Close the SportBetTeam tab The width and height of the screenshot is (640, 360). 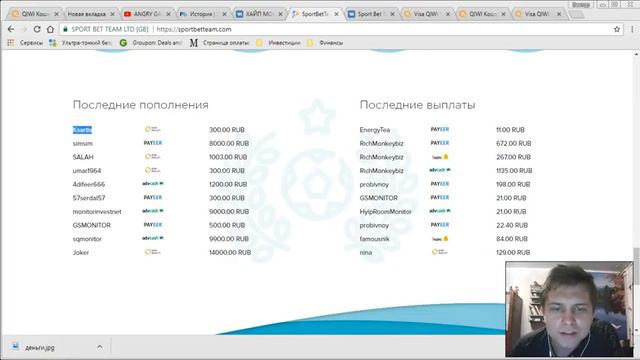pos(336,14)
